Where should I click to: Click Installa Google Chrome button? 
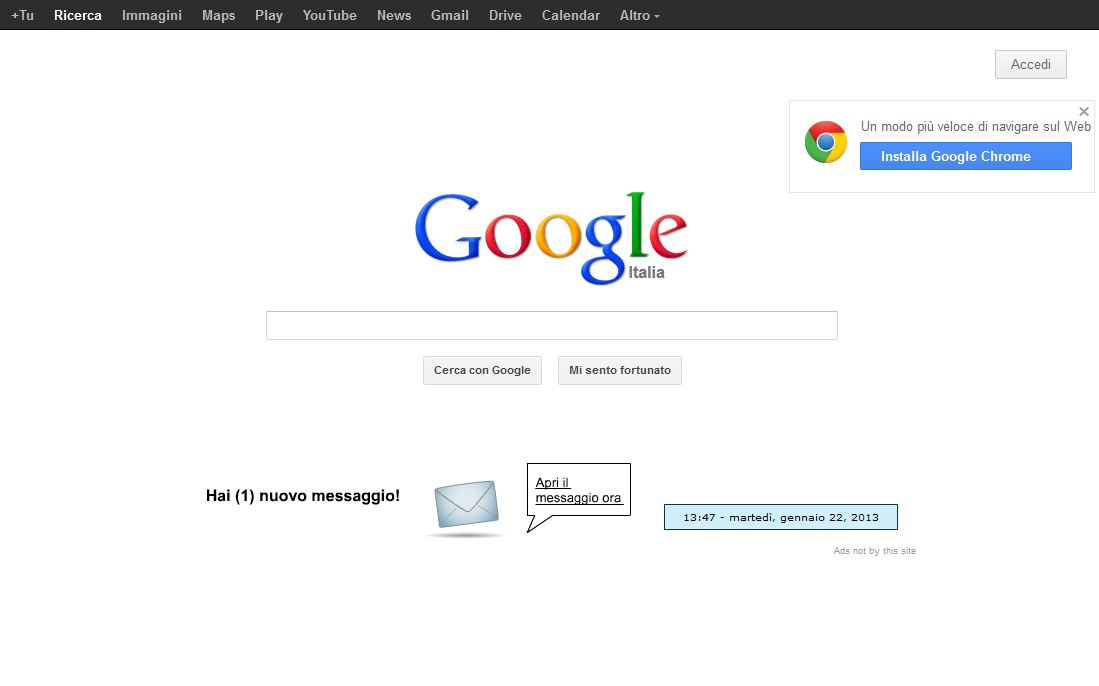point(966,156)
